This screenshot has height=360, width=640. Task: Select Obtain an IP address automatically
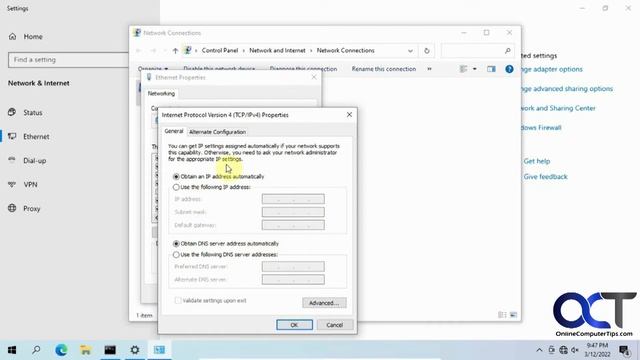(x=219, y=177)
